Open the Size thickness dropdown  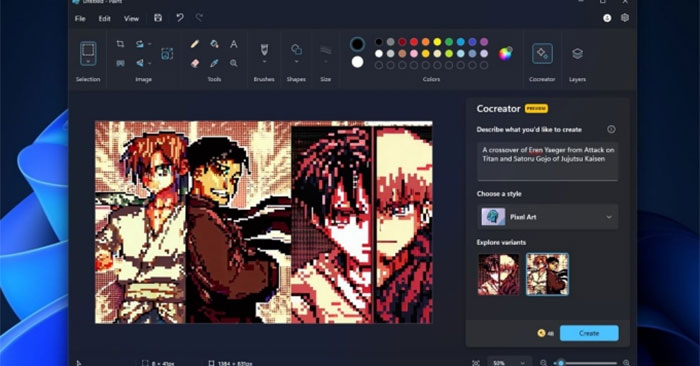pos(325,53)
